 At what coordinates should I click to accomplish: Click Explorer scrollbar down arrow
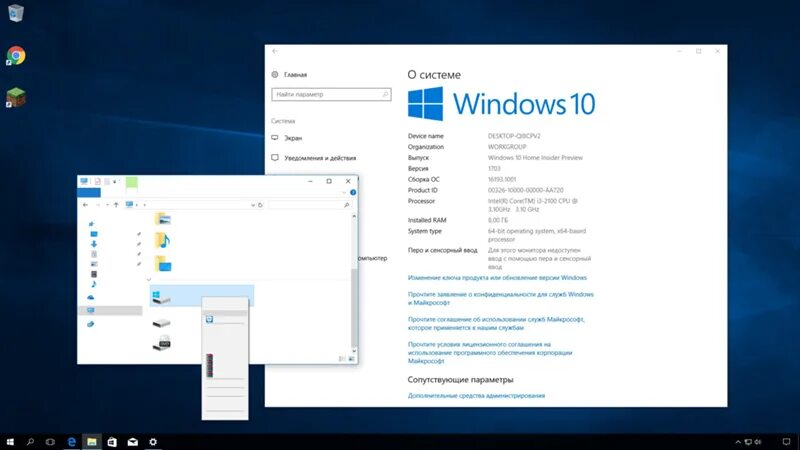(354, 352)
